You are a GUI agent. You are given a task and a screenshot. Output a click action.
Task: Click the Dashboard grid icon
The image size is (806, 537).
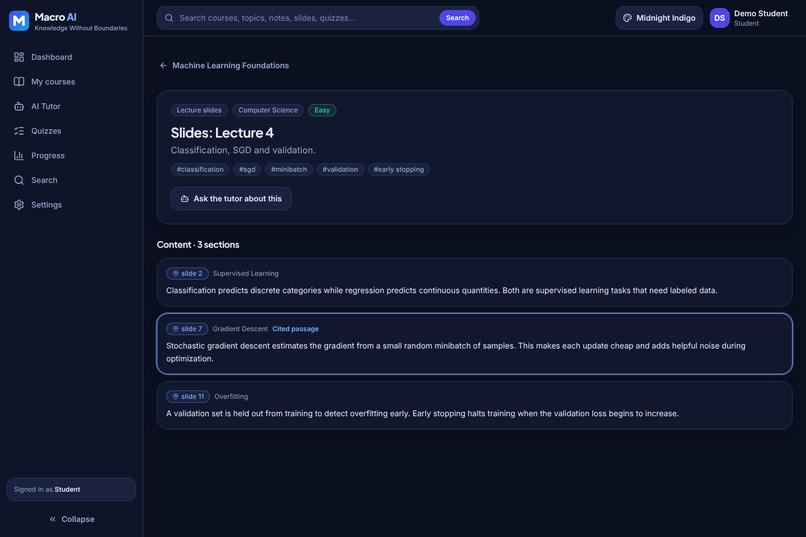click(19, 57)
